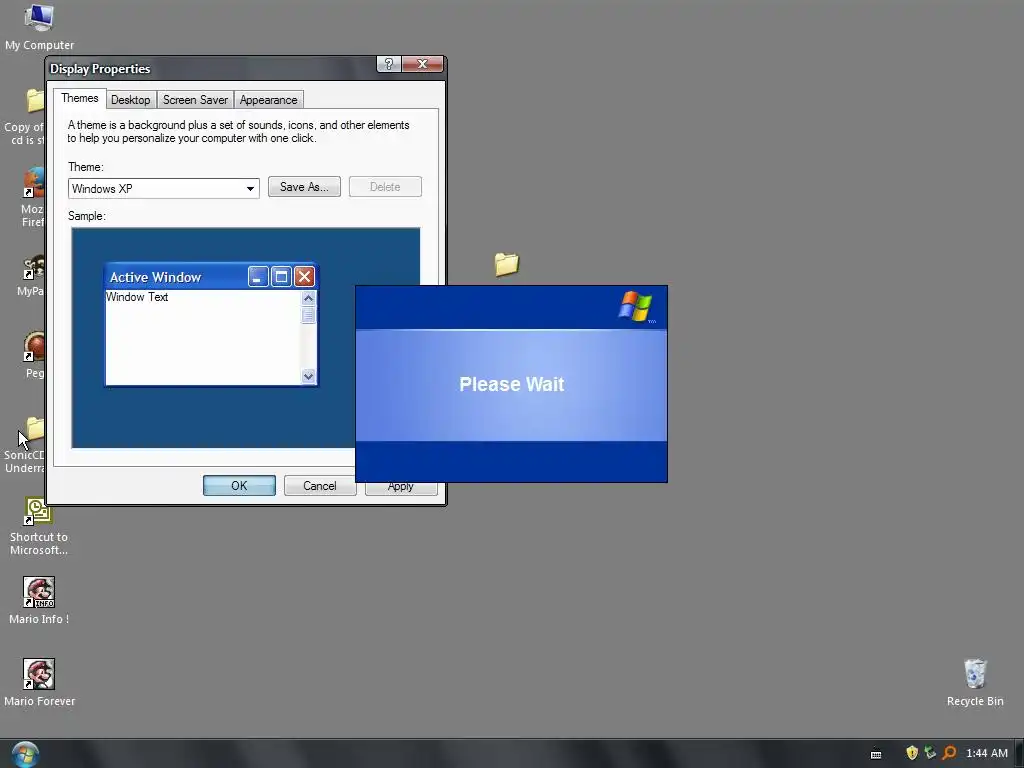Viewport: 1024px width, 768px height.
Task: Click the Windows flag logo in Please Wait box
Action: (x=635, y=306)
